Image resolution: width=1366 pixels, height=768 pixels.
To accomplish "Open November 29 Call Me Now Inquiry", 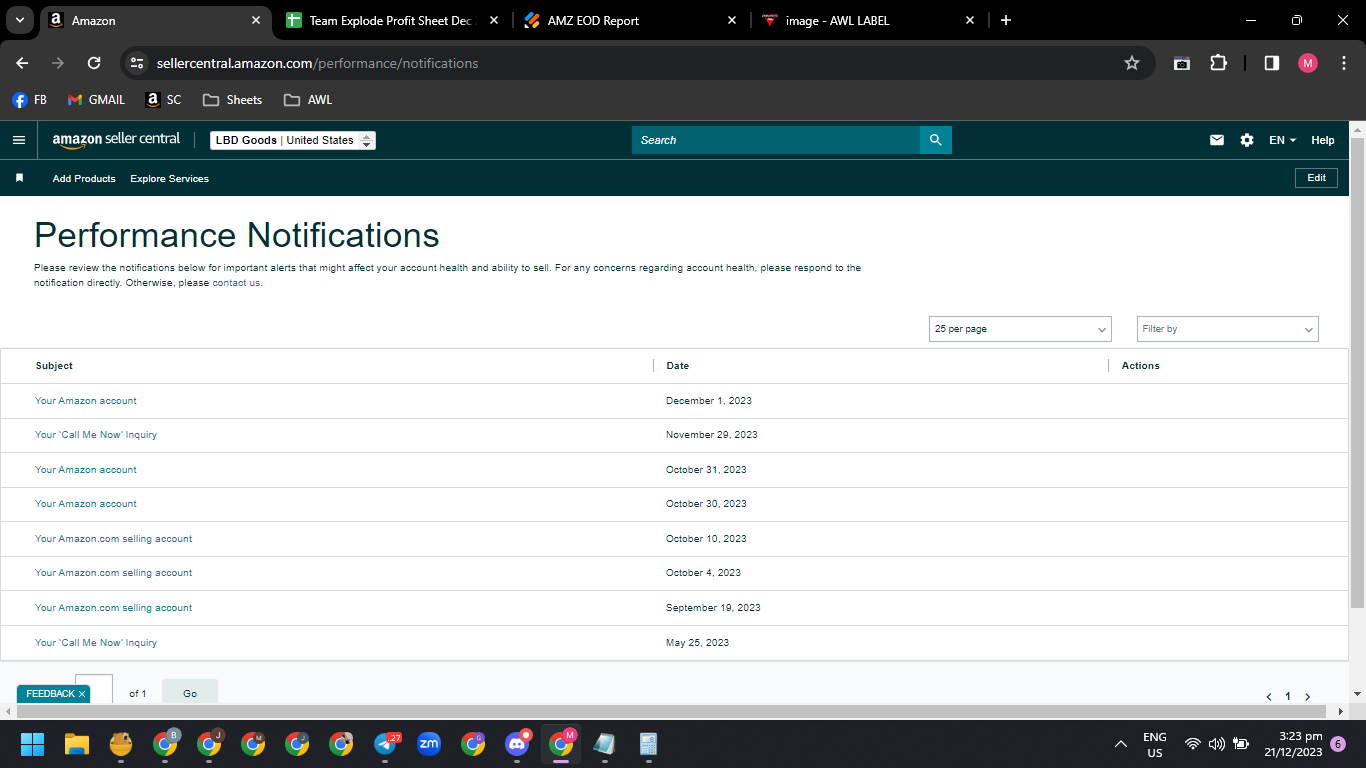I will [x=96, y=435].
